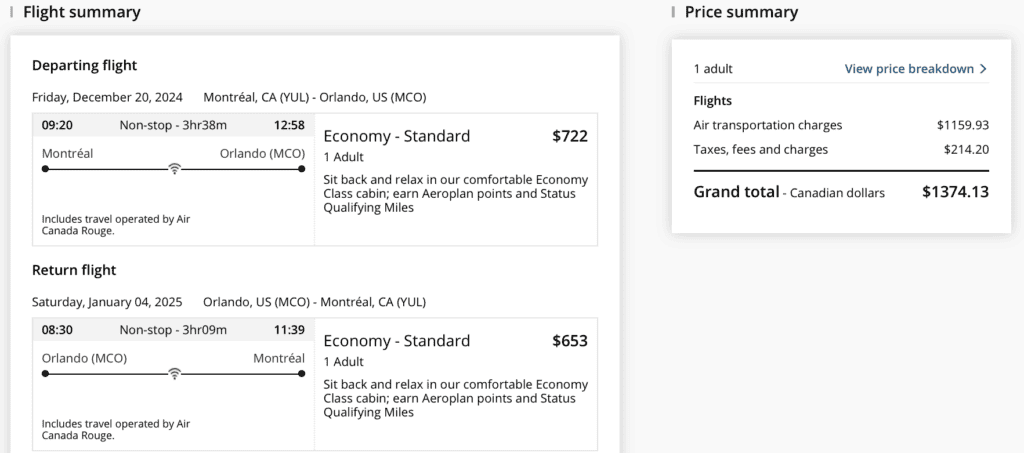Open the View price breakdown link
The height and width of the screenshot is (453, 1024).
pyautogui.click(x=909, y=69)
